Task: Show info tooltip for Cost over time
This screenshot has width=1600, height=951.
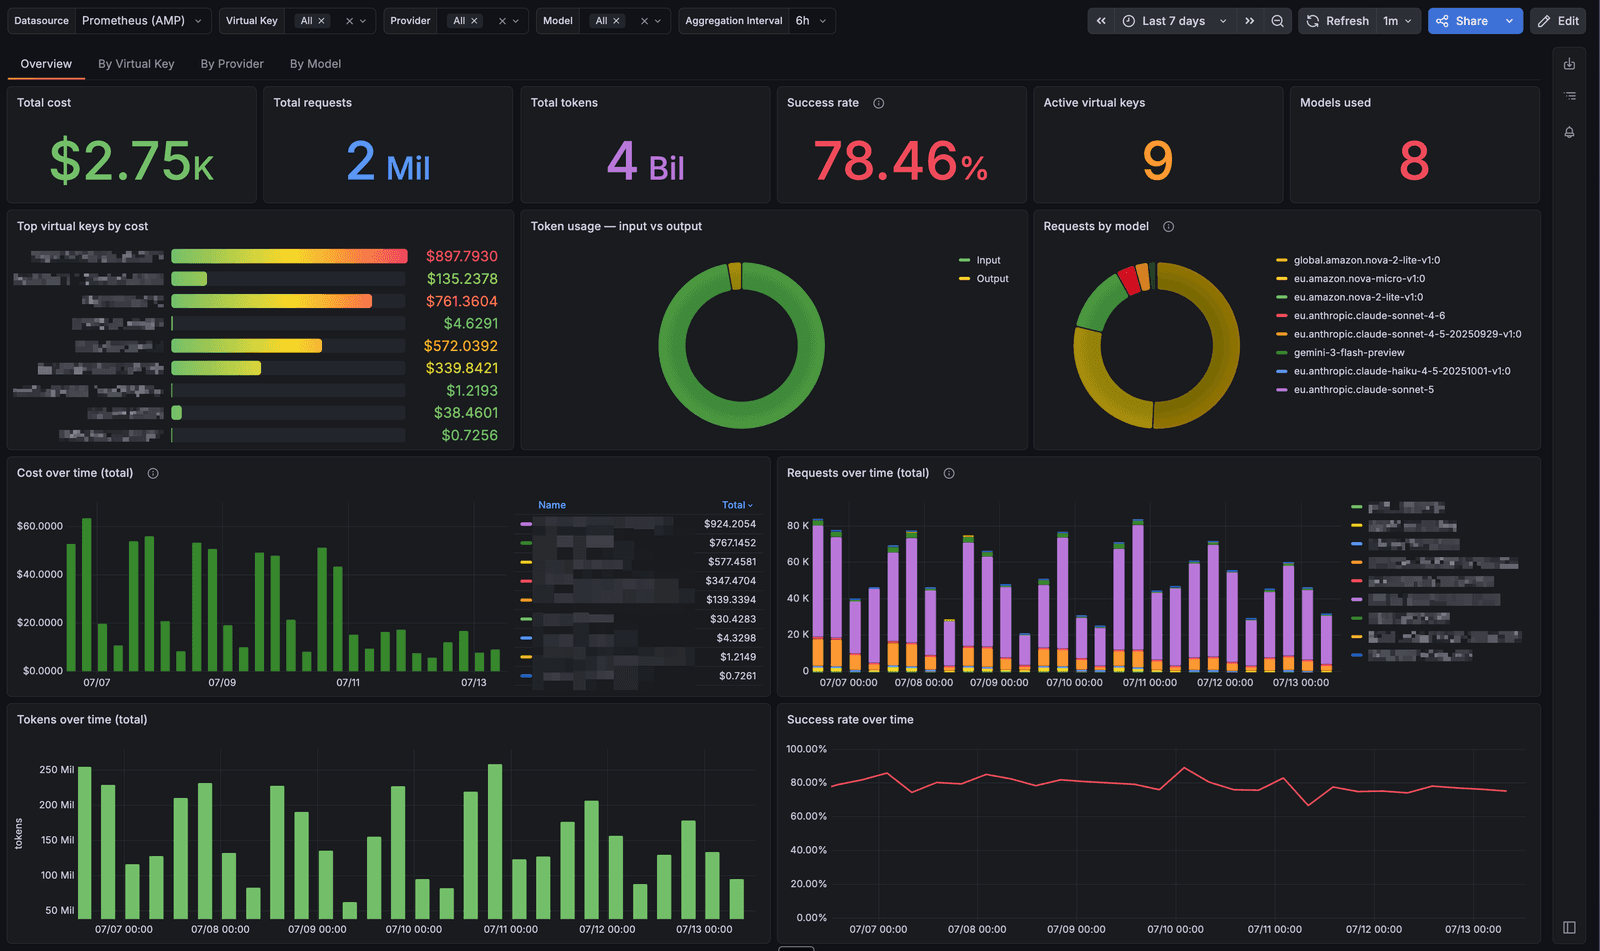Action: point(153,474)
